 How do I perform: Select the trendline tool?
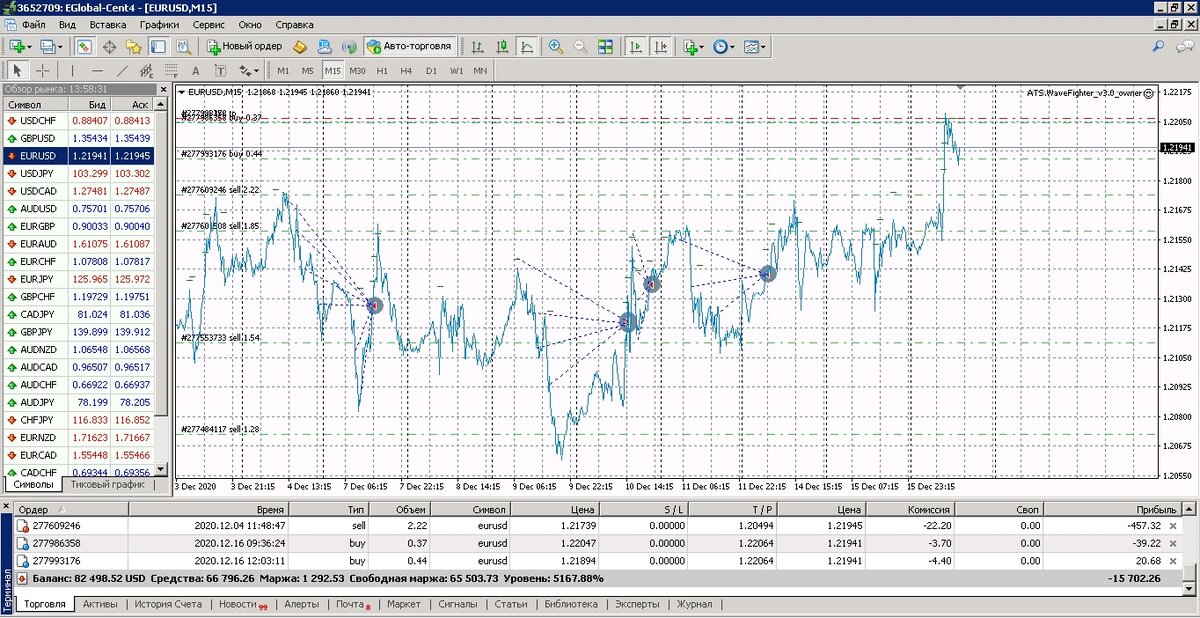tap(122, 71)
